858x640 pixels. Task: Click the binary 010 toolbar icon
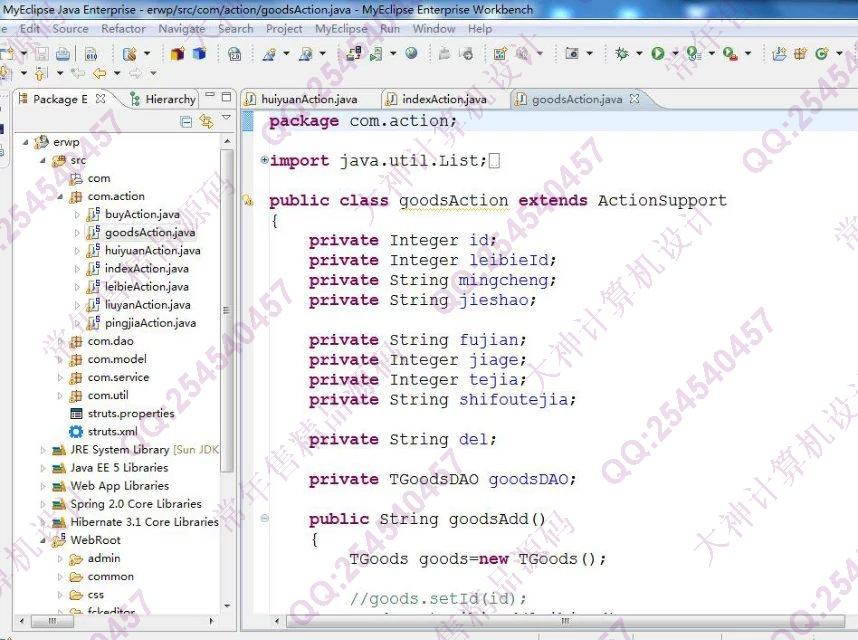[x=91, y=54]
